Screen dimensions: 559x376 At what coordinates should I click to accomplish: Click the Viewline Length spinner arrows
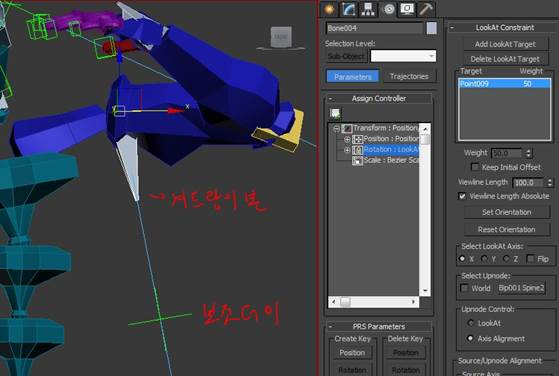[x=550, y=183]
